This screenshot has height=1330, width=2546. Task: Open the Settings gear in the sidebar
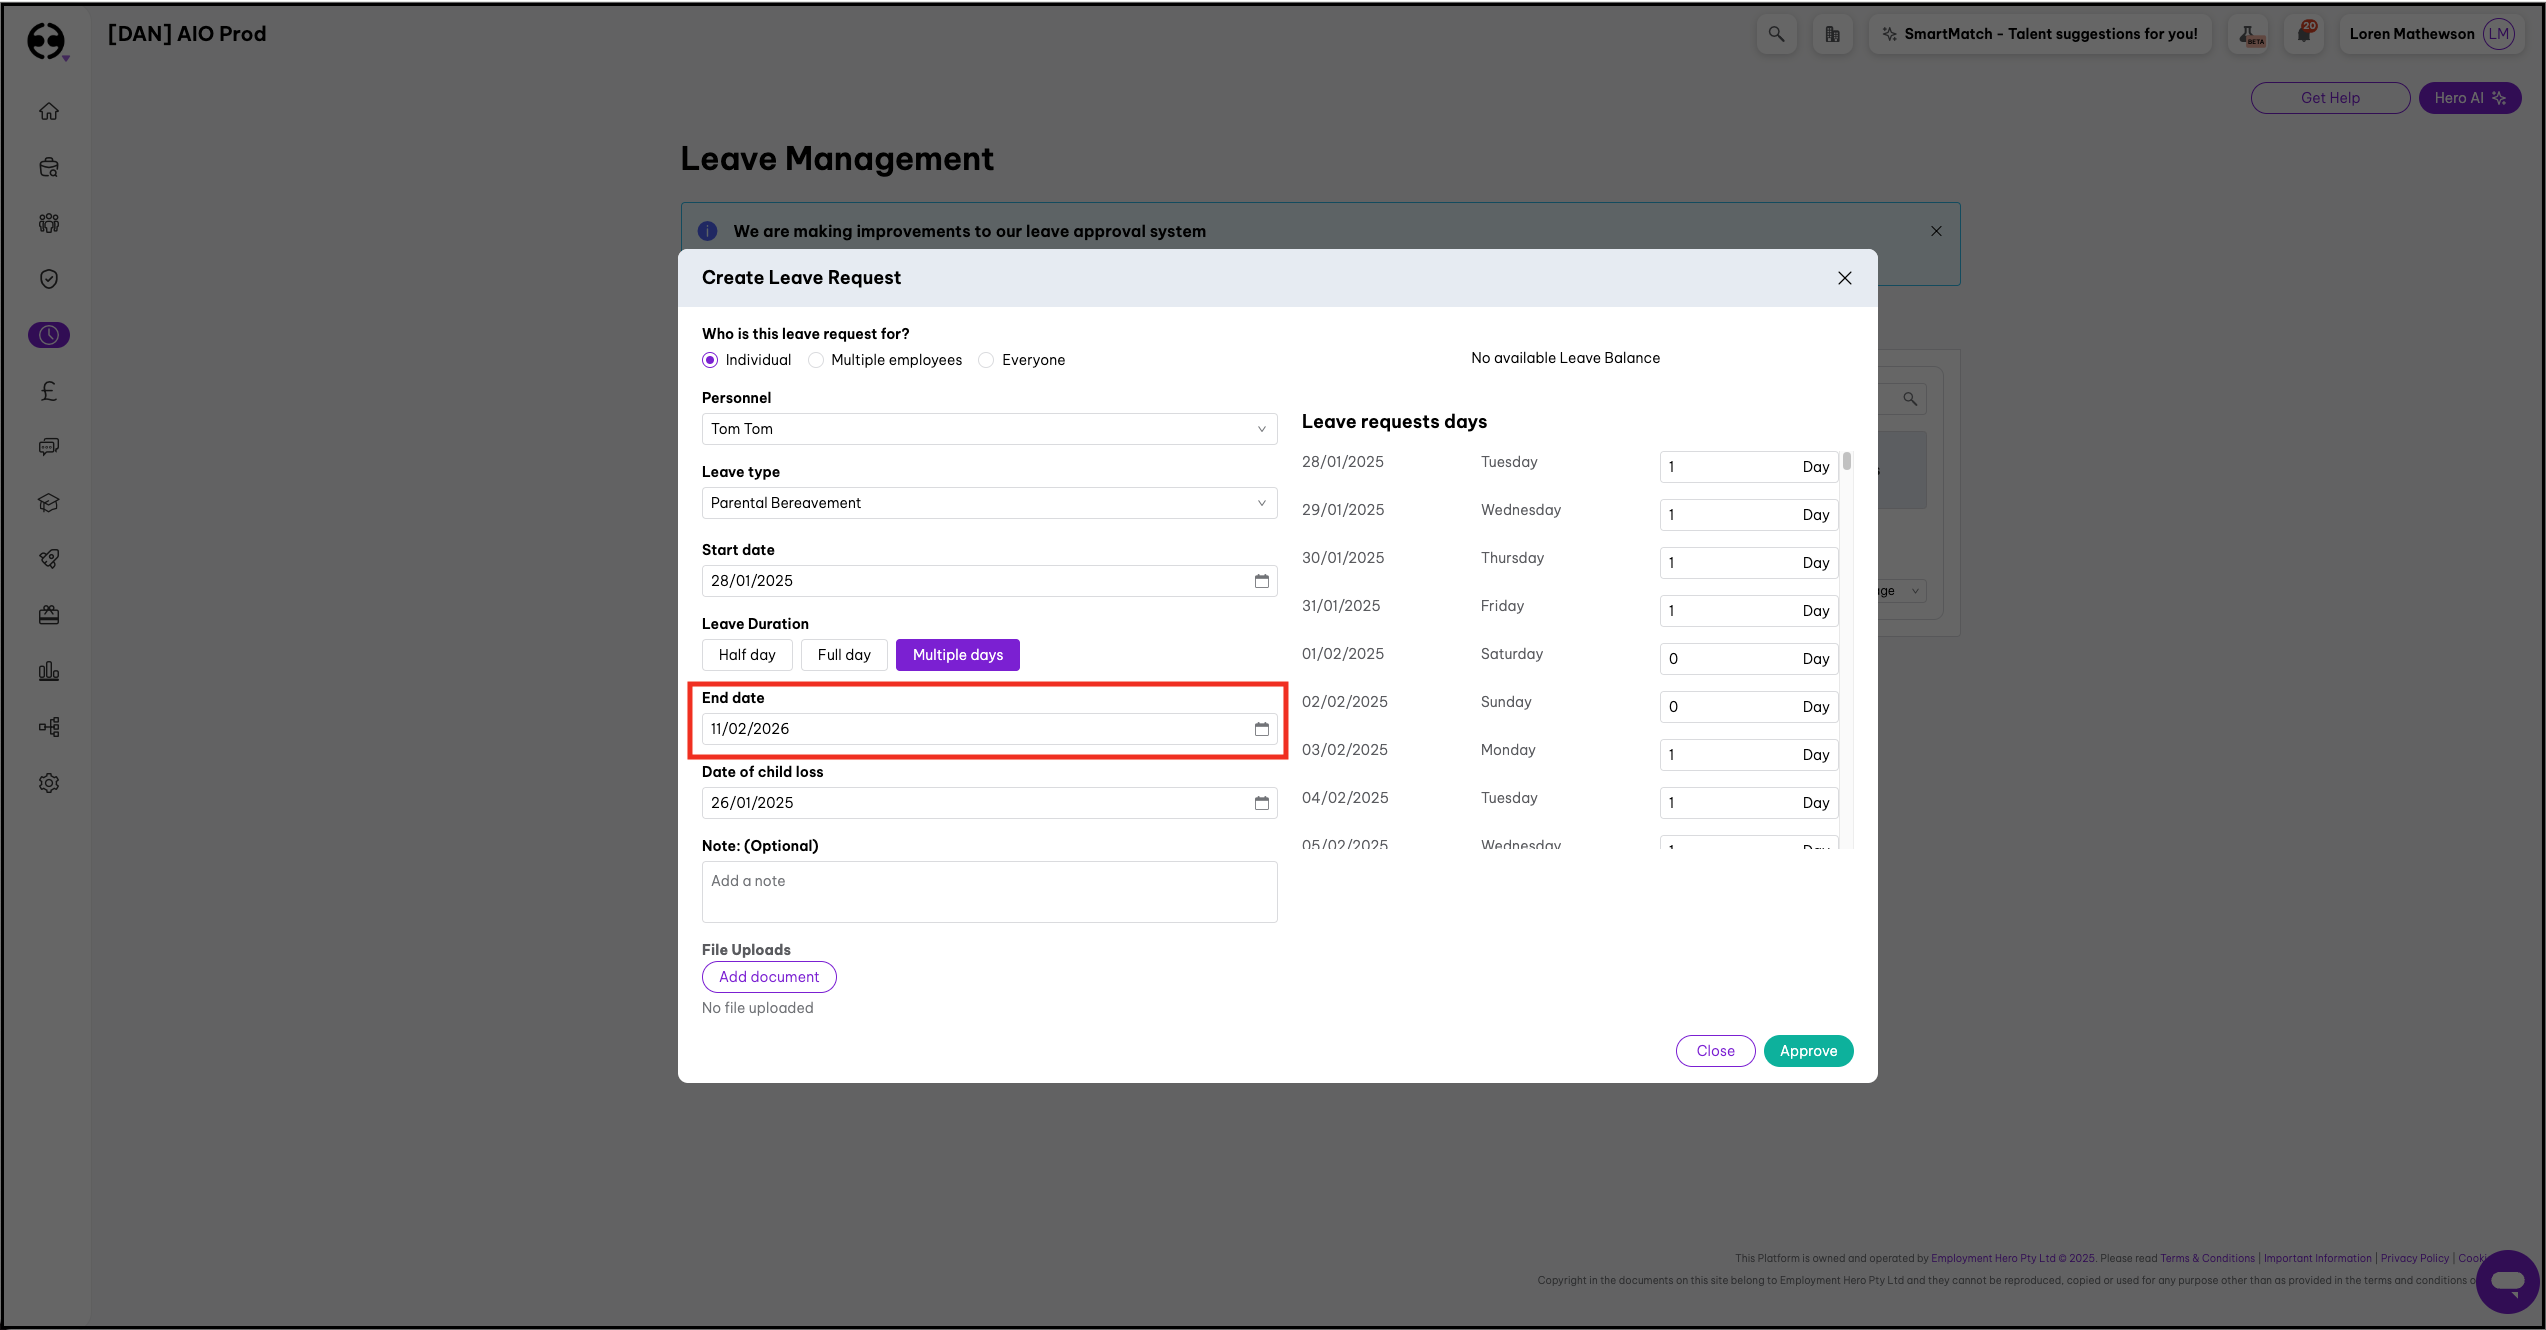[x=49, y=783]
